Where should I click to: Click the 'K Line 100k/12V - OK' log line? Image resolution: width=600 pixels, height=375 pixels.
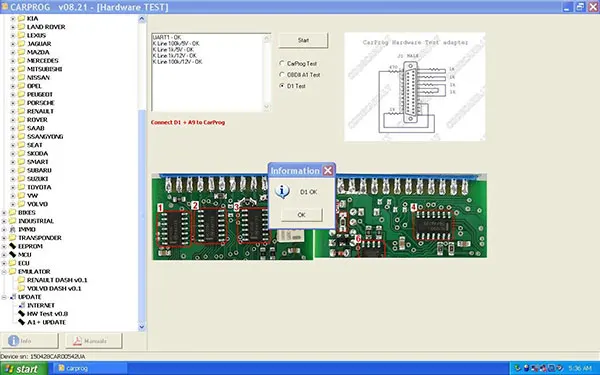(177, 62)
